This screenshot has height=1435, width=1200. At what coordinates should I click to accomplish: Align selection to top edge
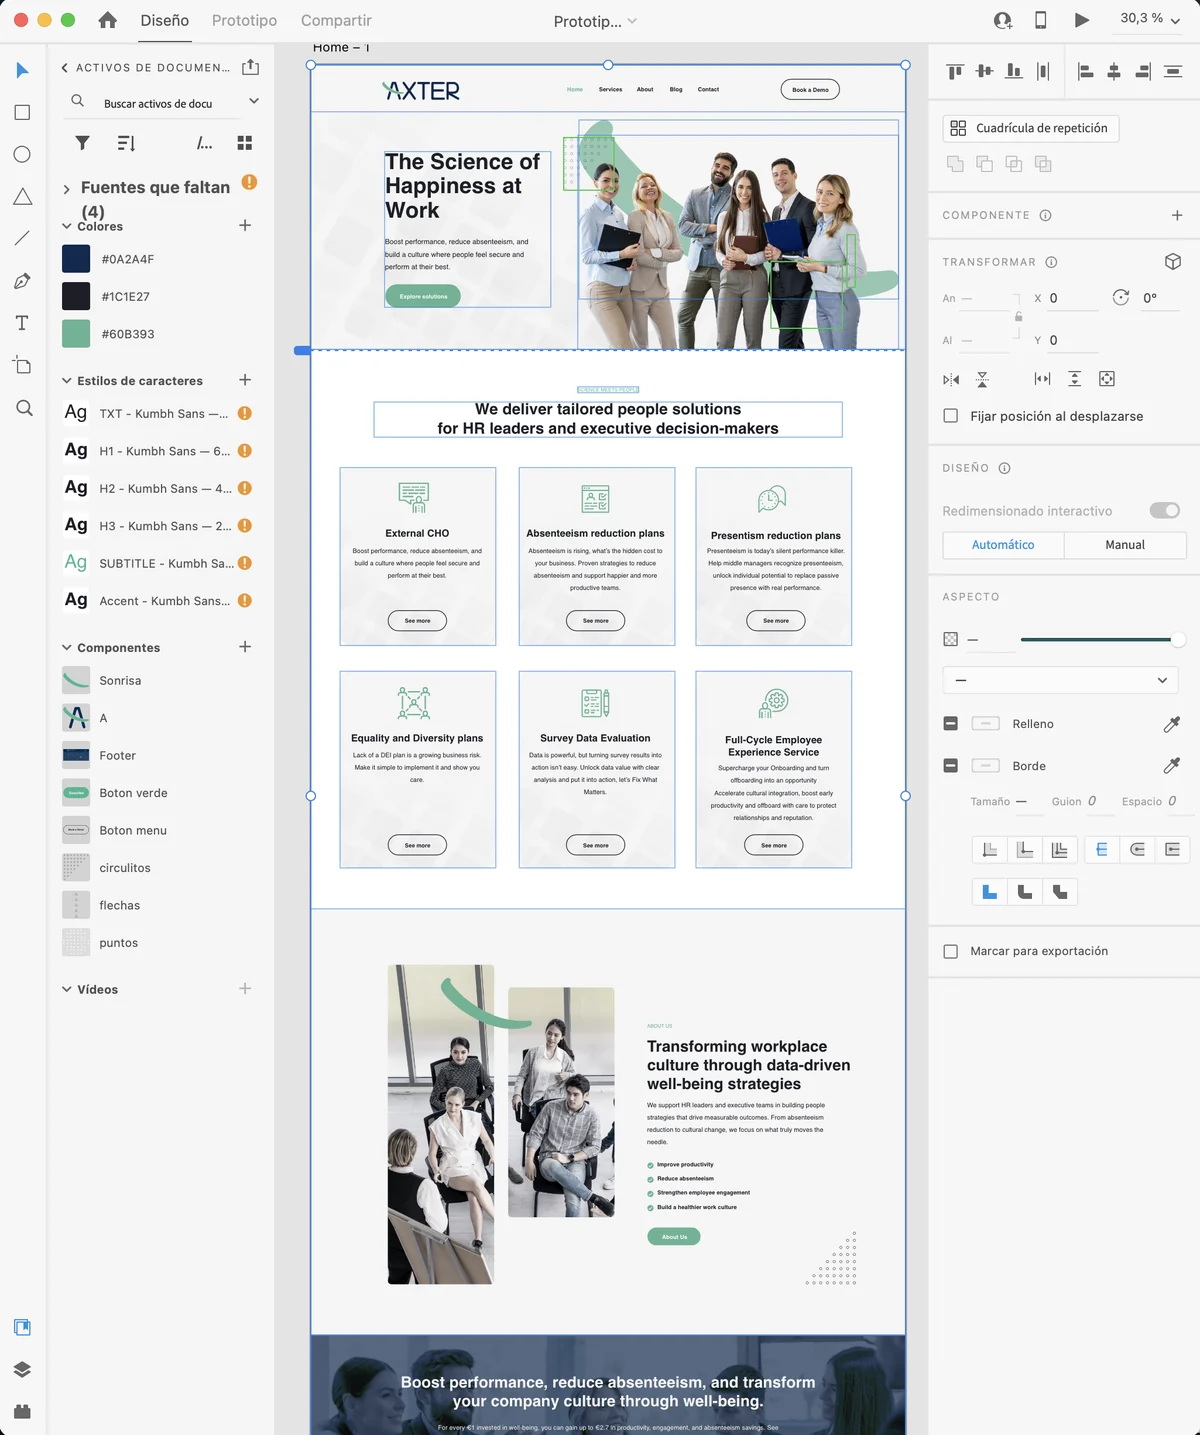[955, 71]
